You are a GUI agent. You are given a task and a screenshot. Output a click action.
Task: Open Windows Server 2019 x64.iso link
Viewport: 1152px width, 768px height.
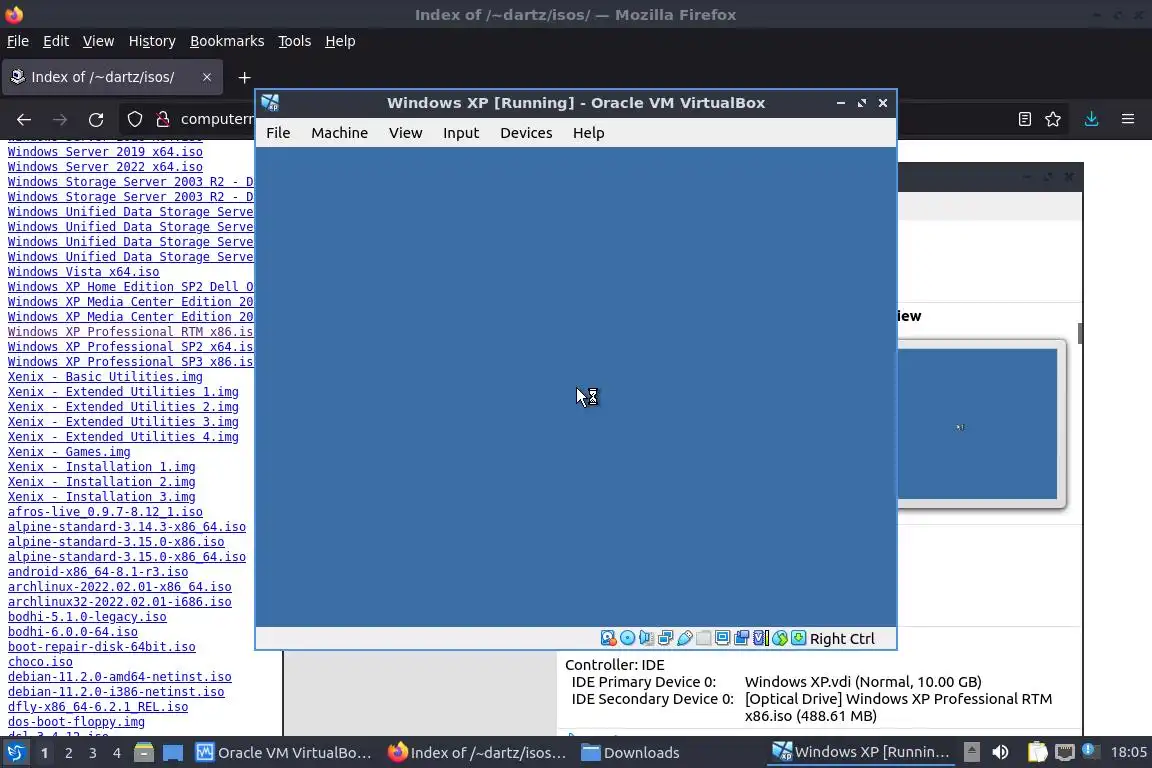click(x=105, y=151)
